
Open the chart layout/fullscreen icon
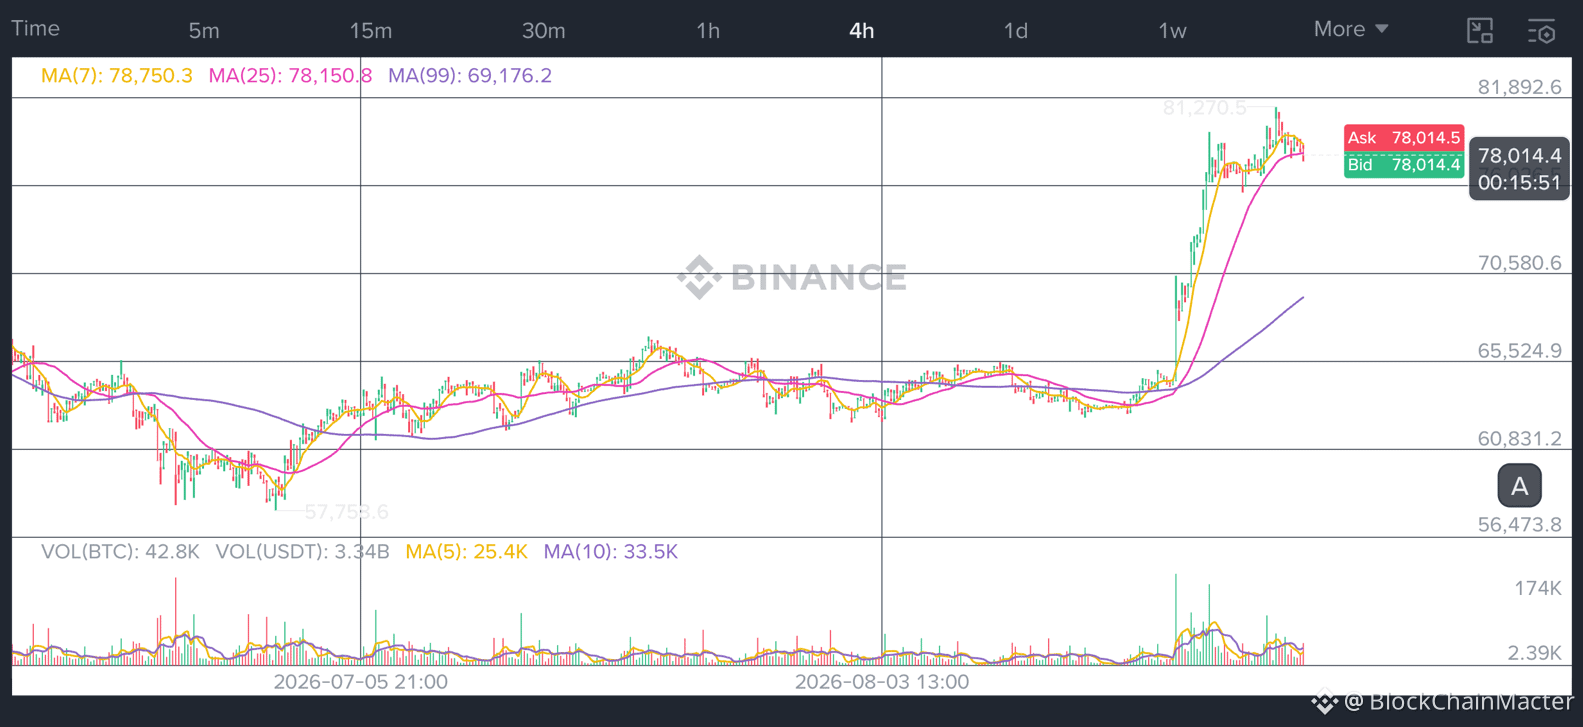[1480, 31]
